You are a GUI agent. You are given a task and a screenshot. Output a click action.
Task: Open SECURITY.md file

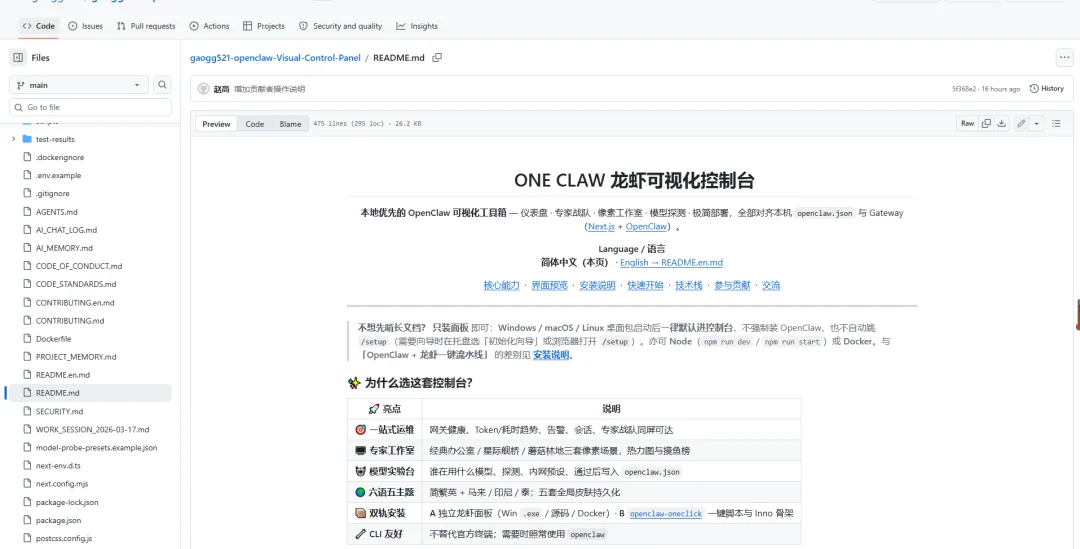pos(59,411)
